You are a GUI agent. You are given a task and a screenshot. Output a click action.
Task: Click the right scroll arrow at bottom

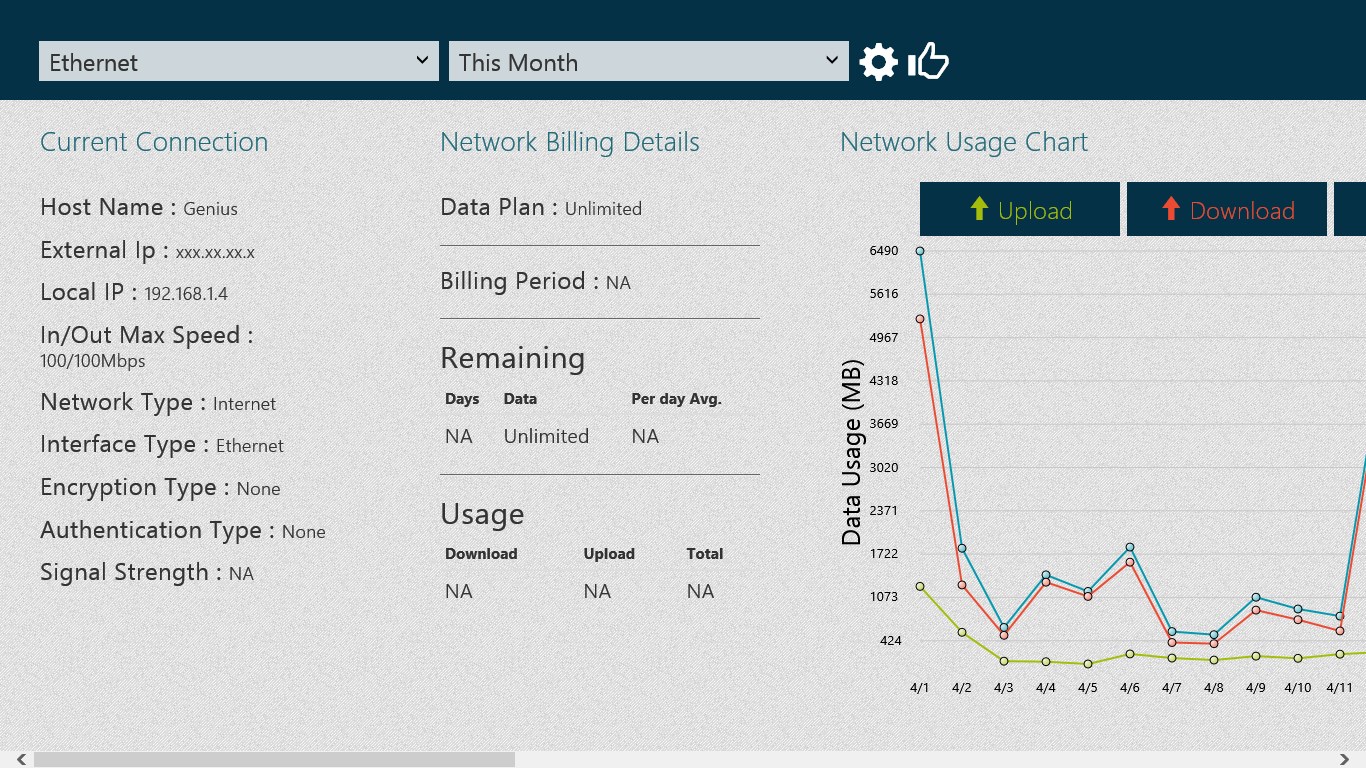[x=1345, y=760]
